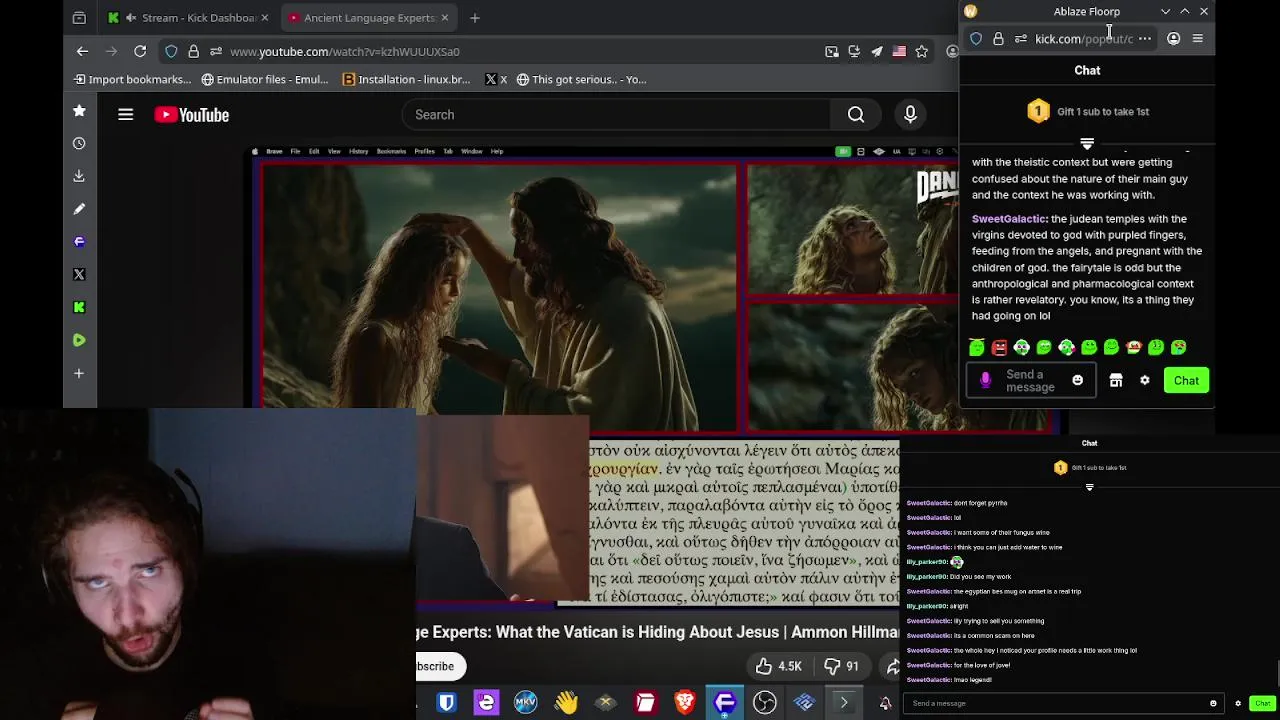Open the Kick shortcut in sidebar
This screenshot has width=1280, height=720.
(x=79, y=307)
